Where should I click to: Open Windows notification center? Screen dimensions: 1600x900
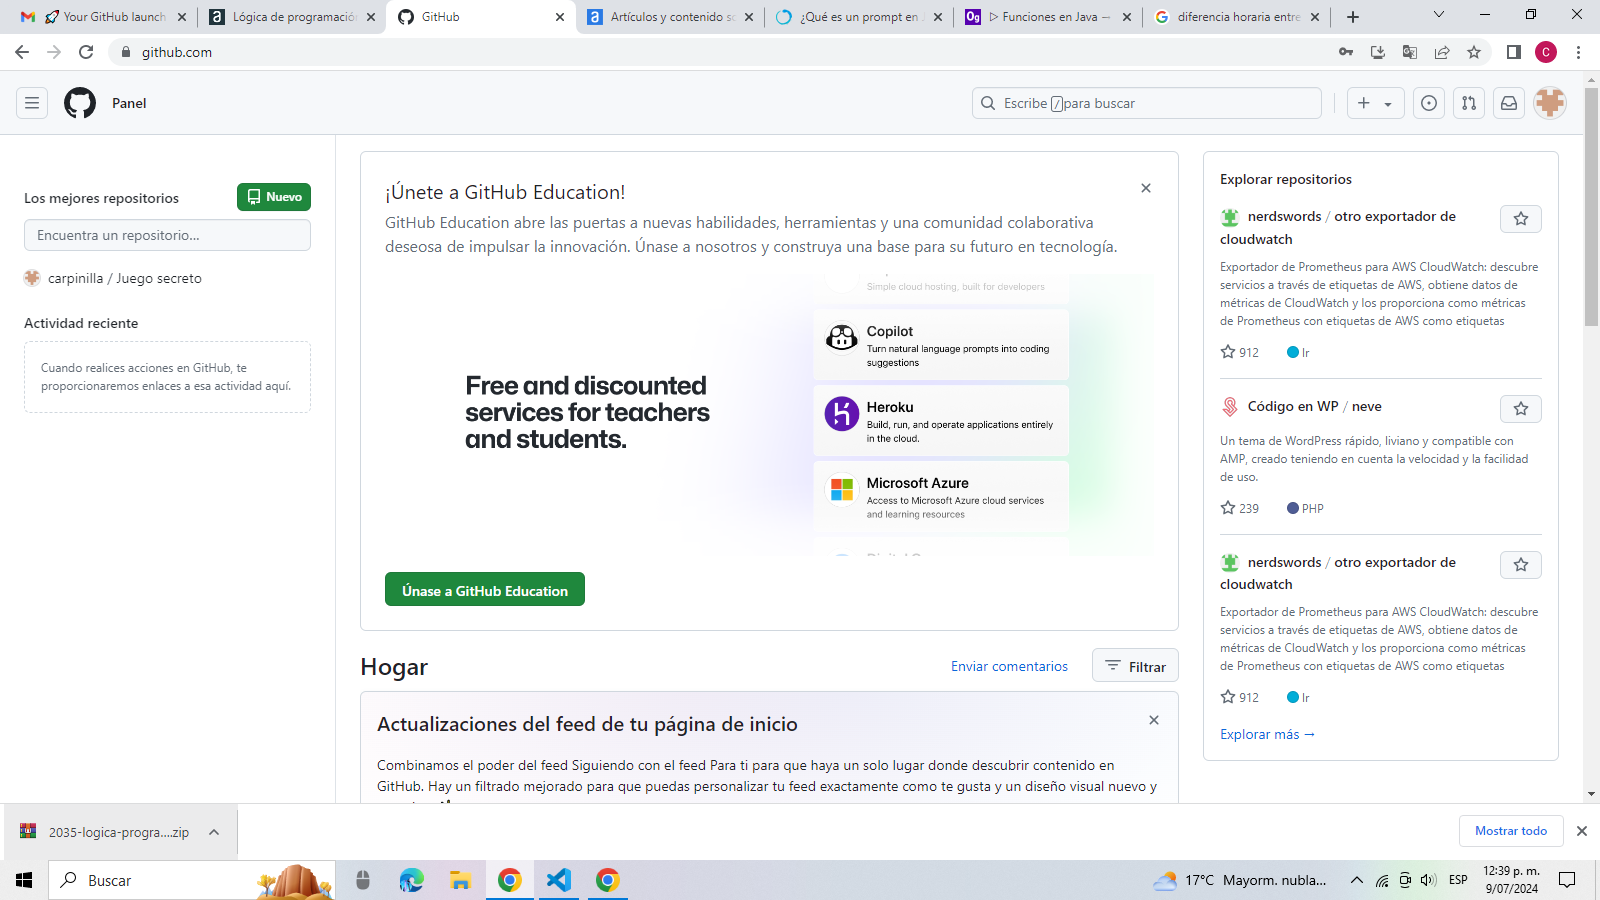click(x=1568, y=880)
